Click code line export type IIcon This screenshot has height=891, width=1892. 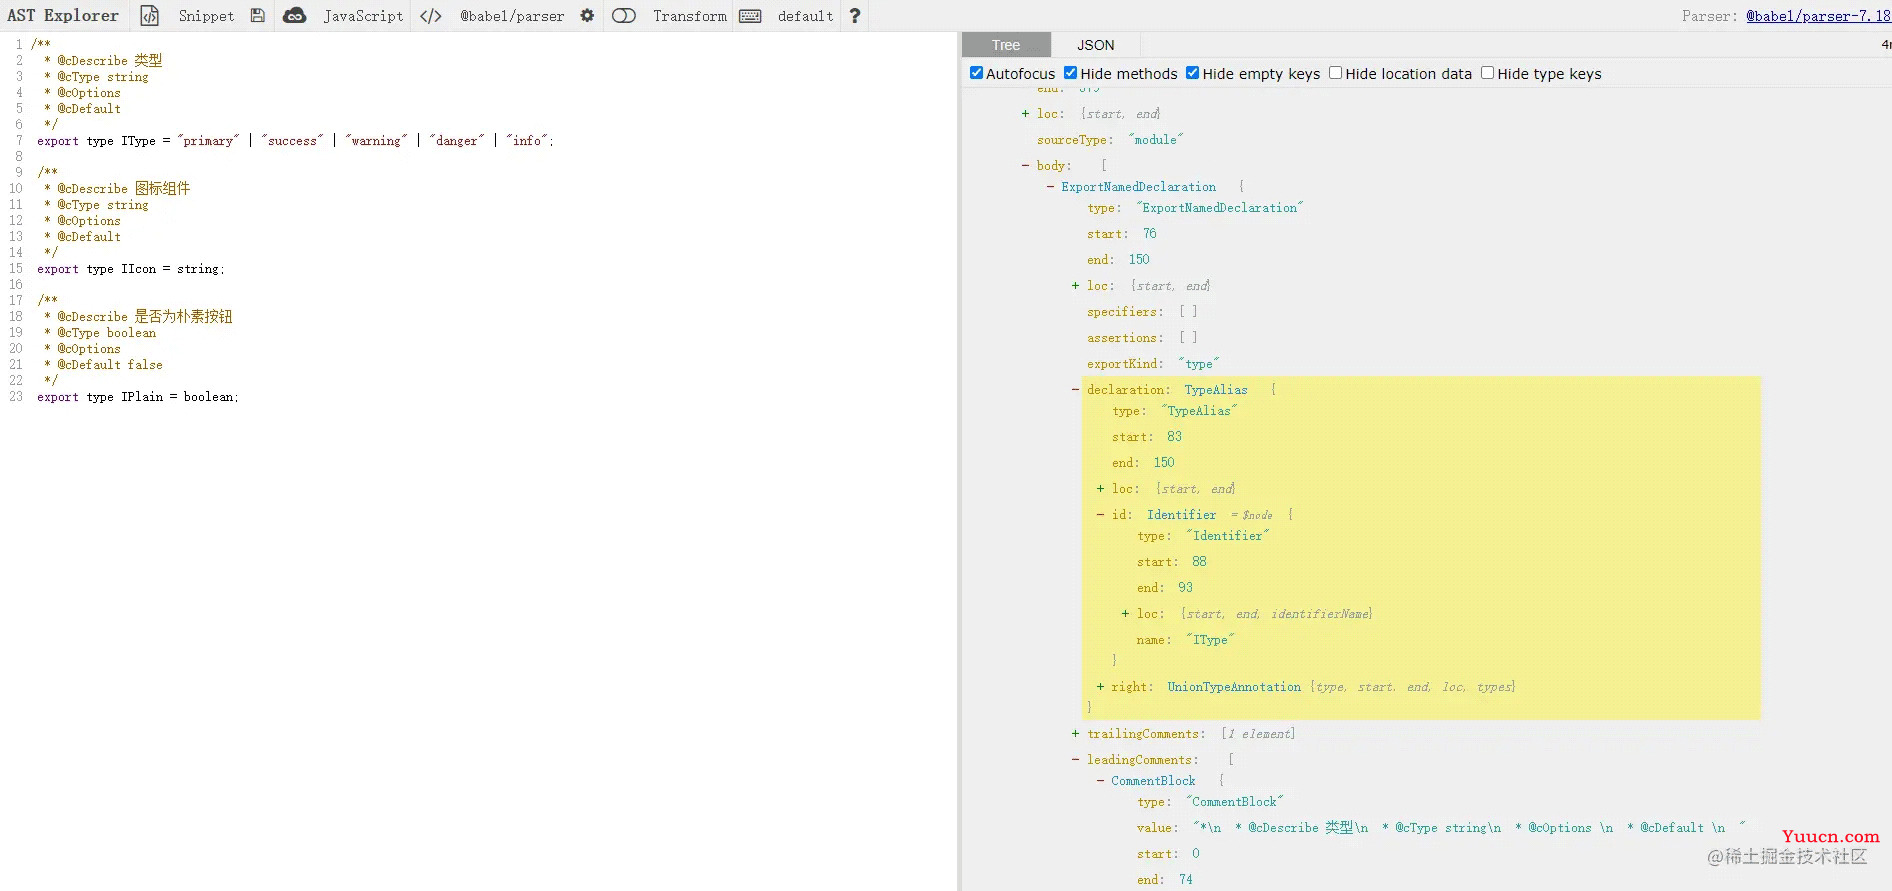tap(131, 269)
